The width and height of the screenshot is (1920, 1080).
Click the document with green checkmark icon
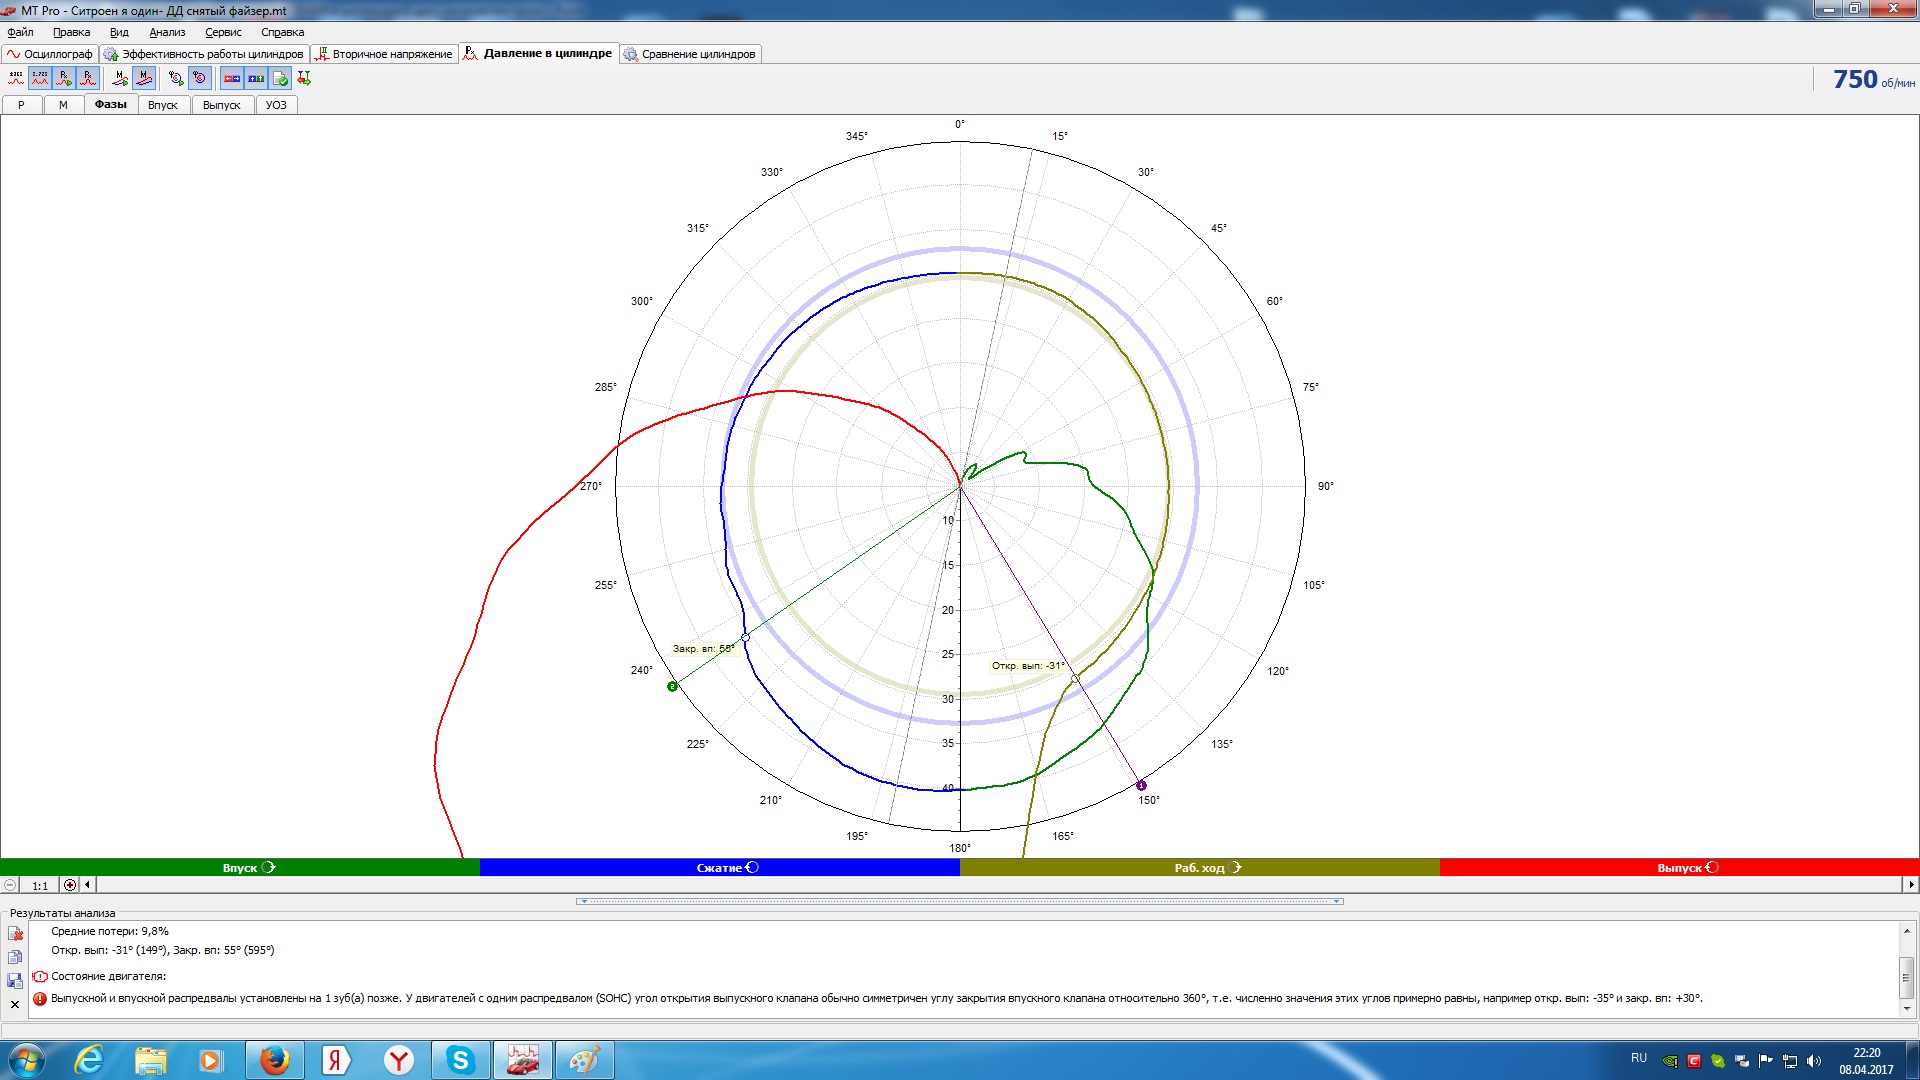[x=280, y=78]
